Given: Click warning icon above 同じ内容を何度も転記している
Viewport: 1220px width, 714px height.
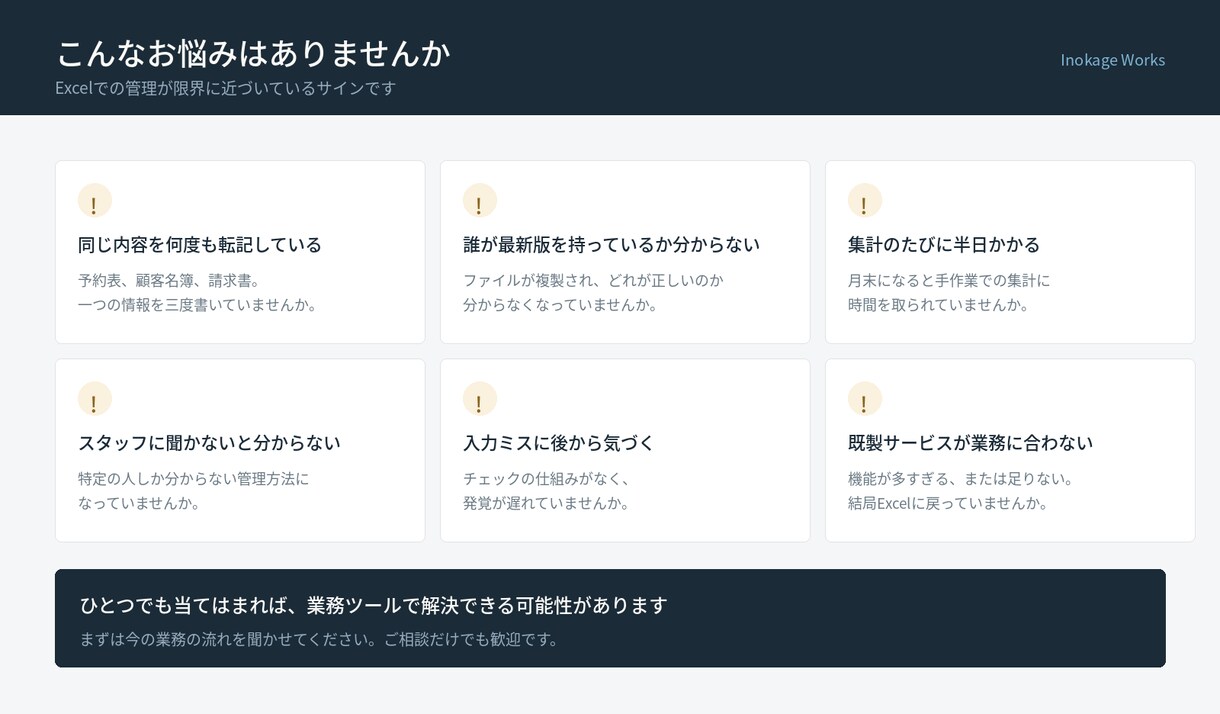Looking at the screenshot, I should click(x=94, y=200).
